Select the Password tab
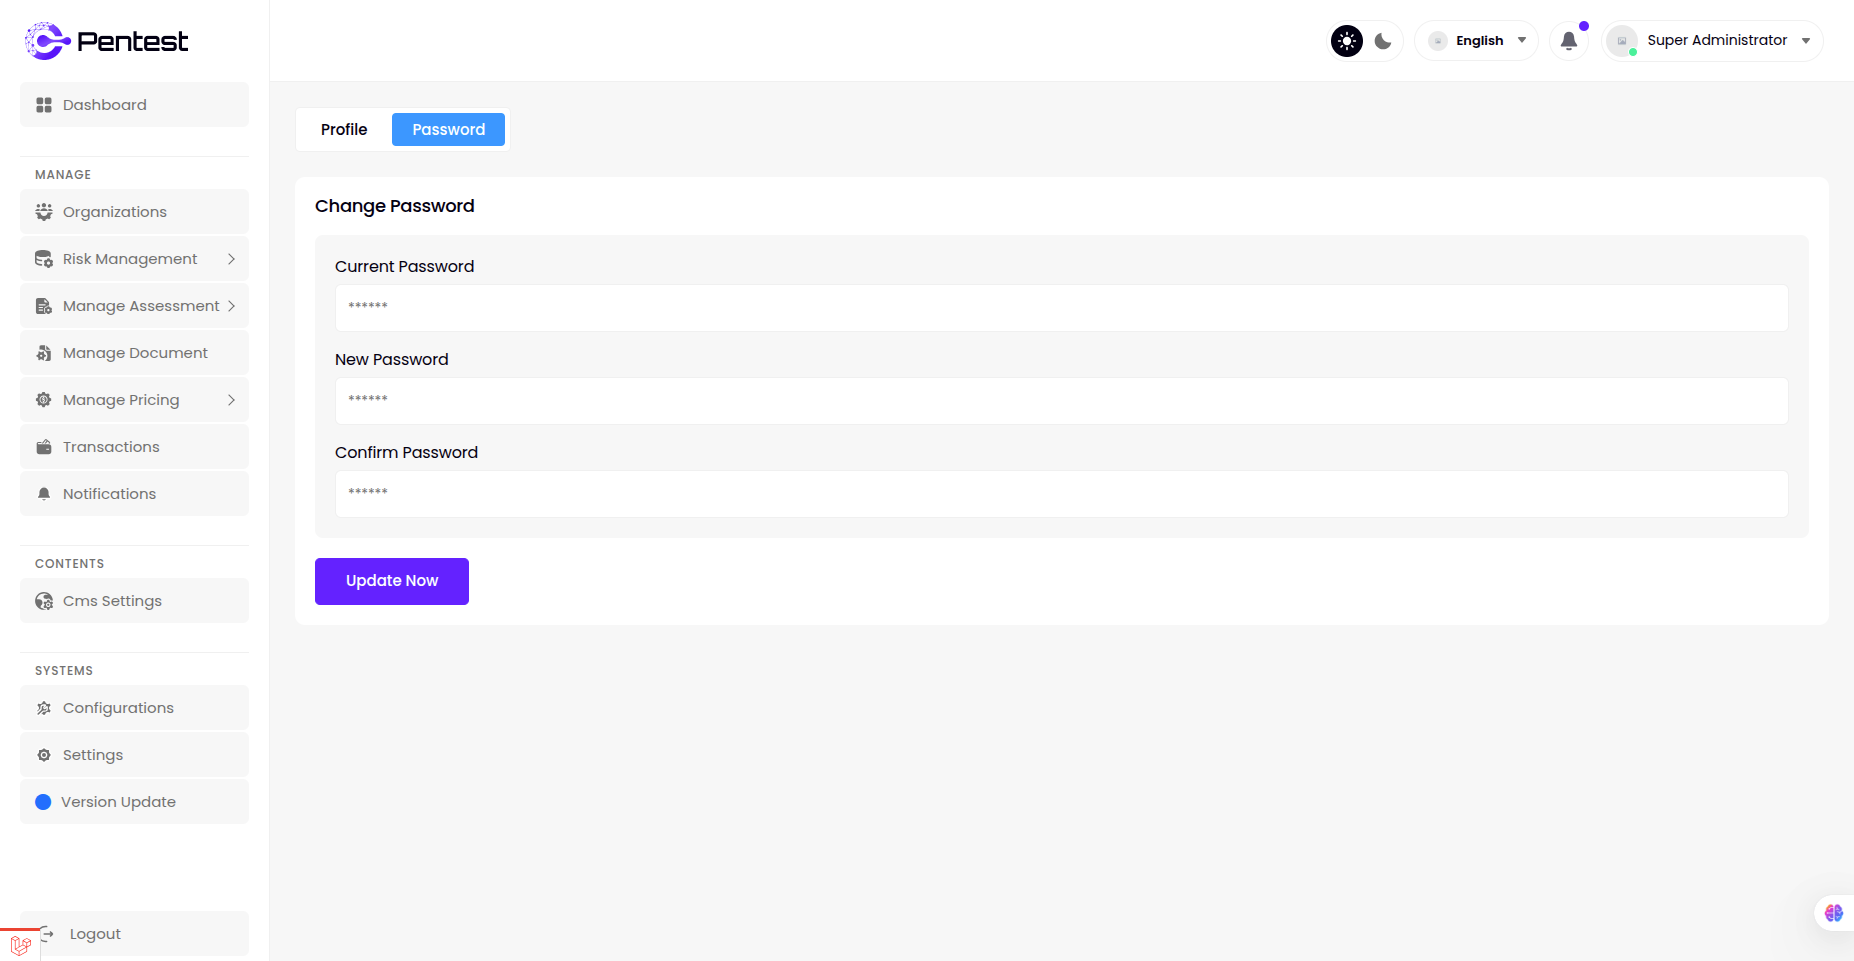 (448, 130)
